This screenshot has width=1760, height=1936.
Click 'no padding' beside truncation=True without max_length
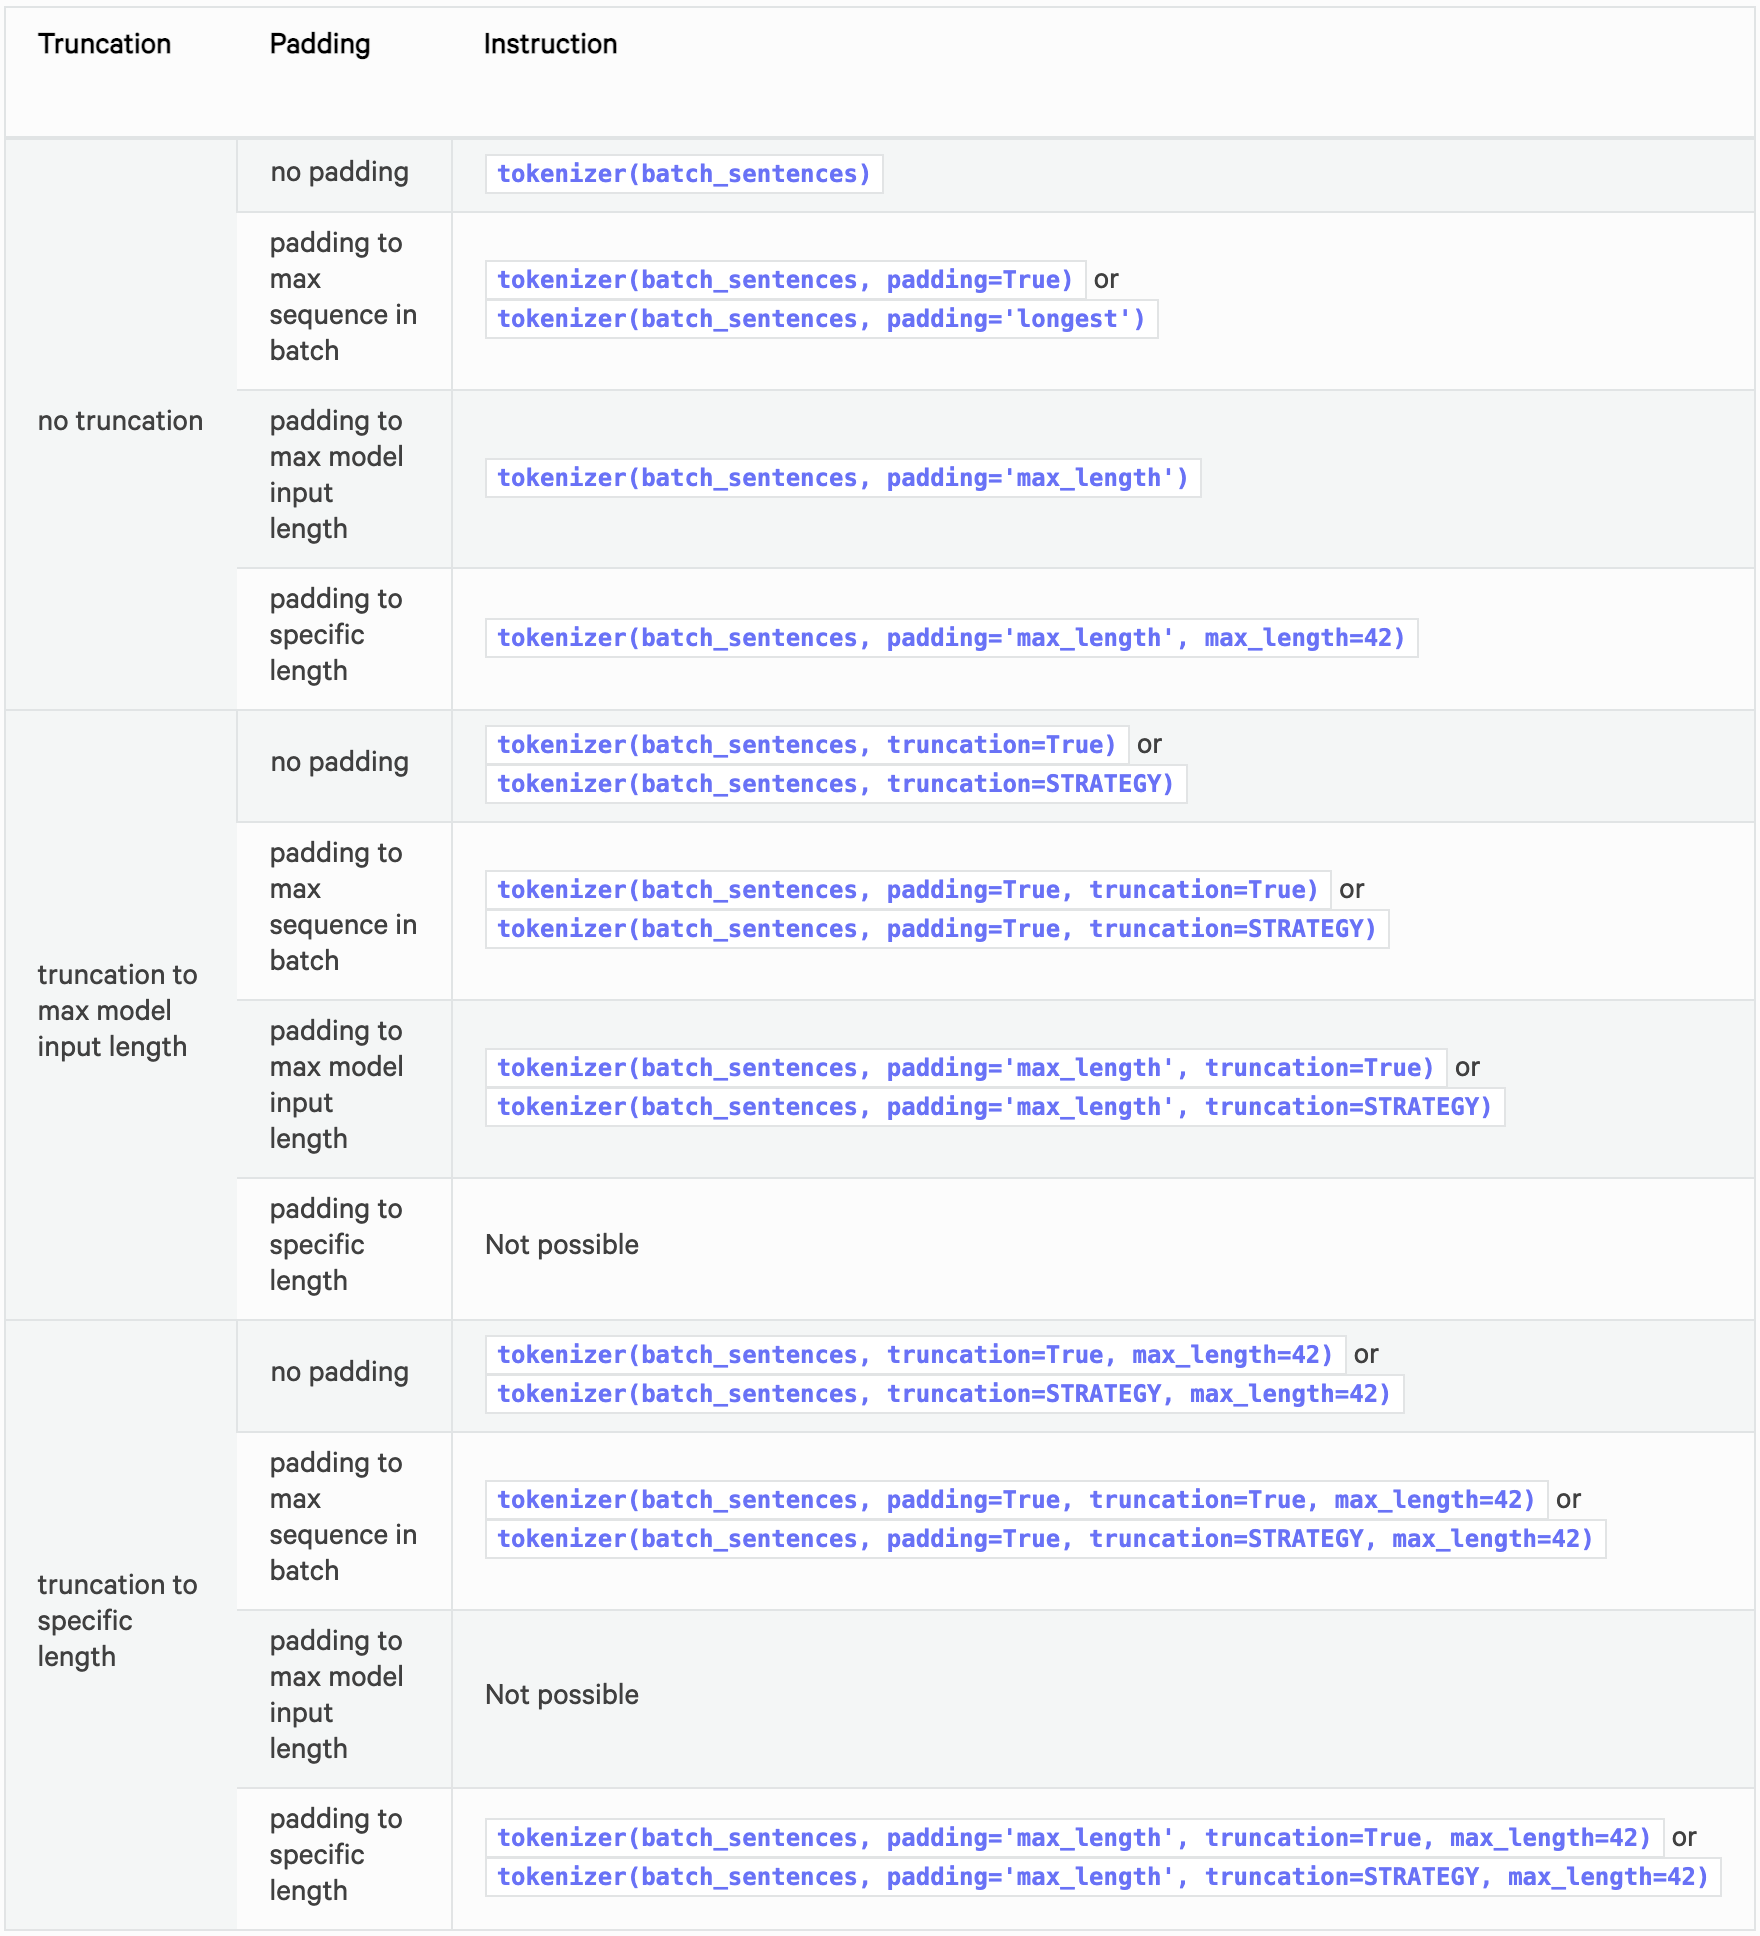coord(340,762)
